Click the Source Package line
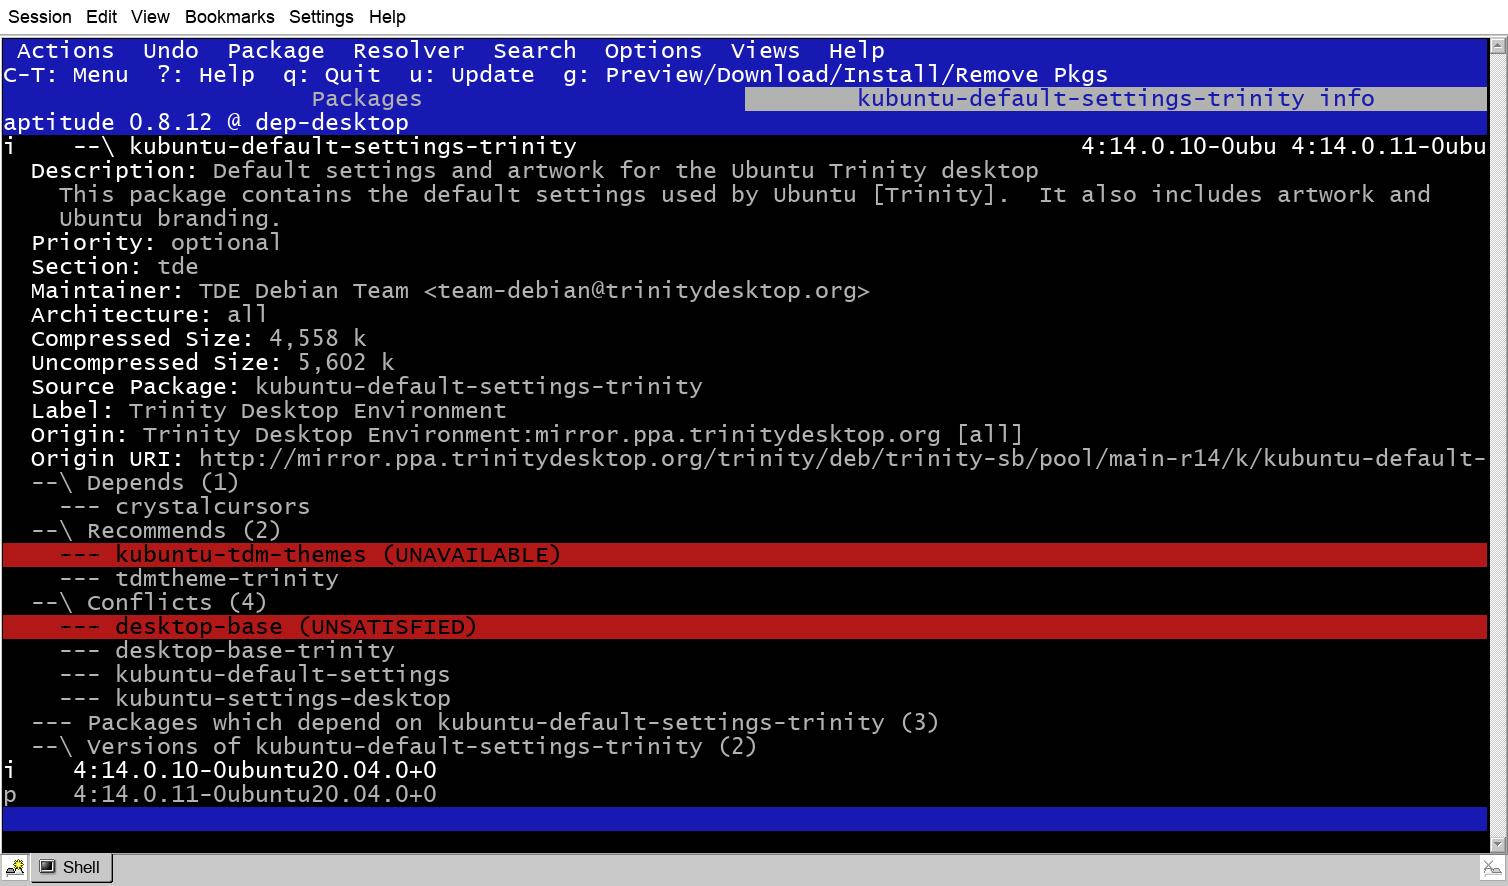 366,387
